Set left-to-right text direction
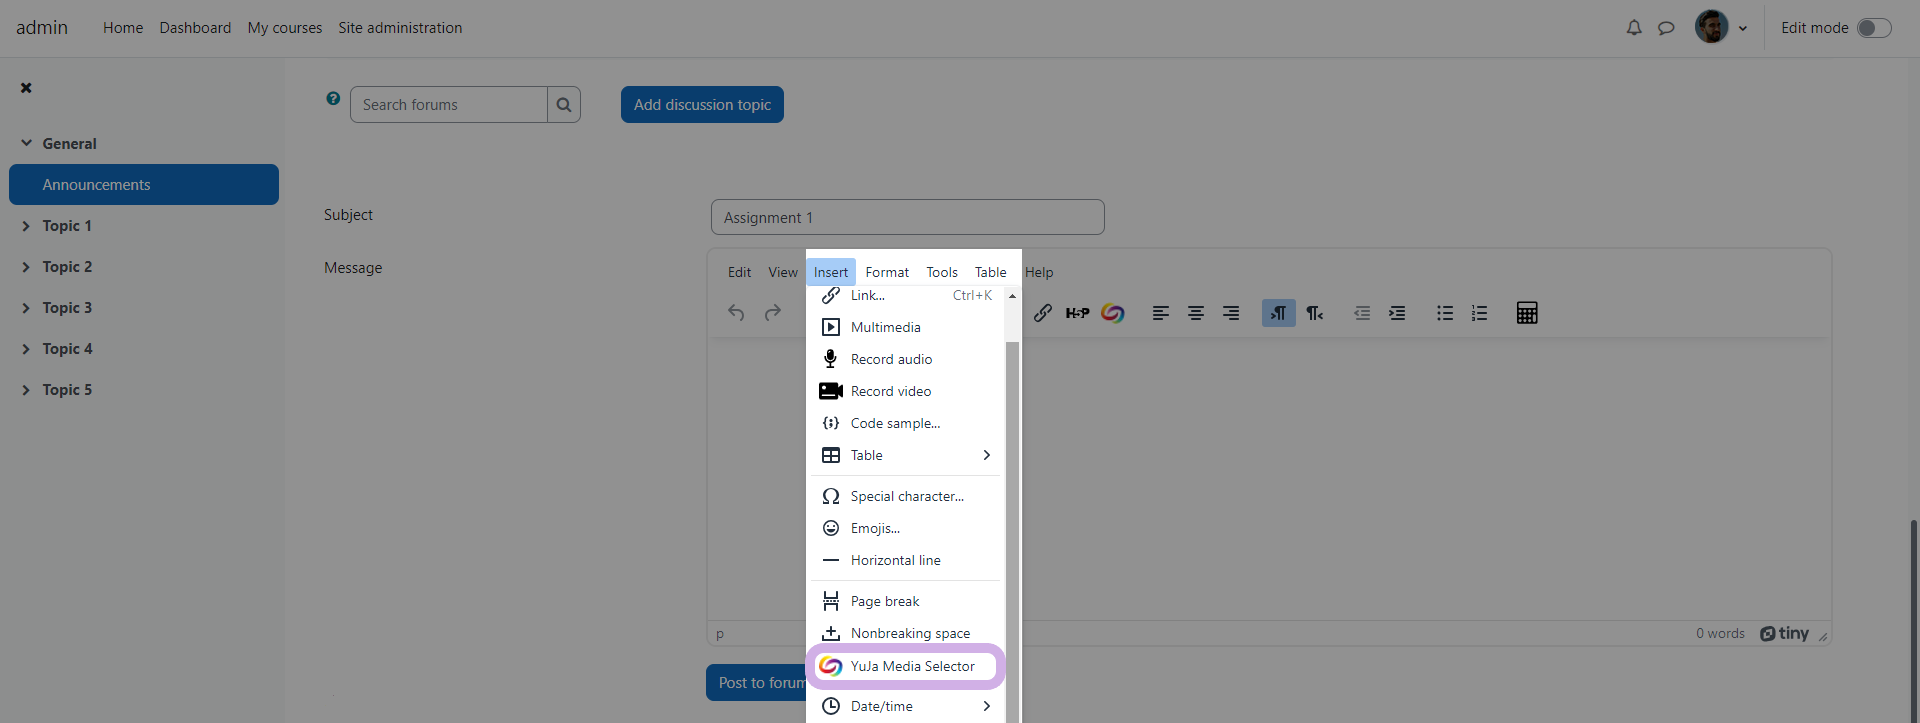Image resolution: width=1920 pixels, height=723 pixels. [1279, 313]
